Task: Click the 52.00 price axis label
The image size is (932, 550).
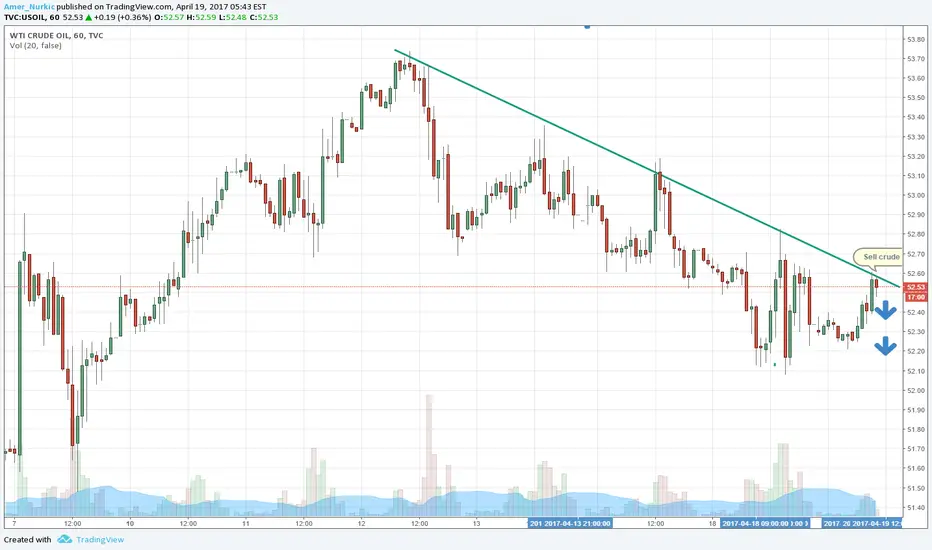Action: click(915, 390)
